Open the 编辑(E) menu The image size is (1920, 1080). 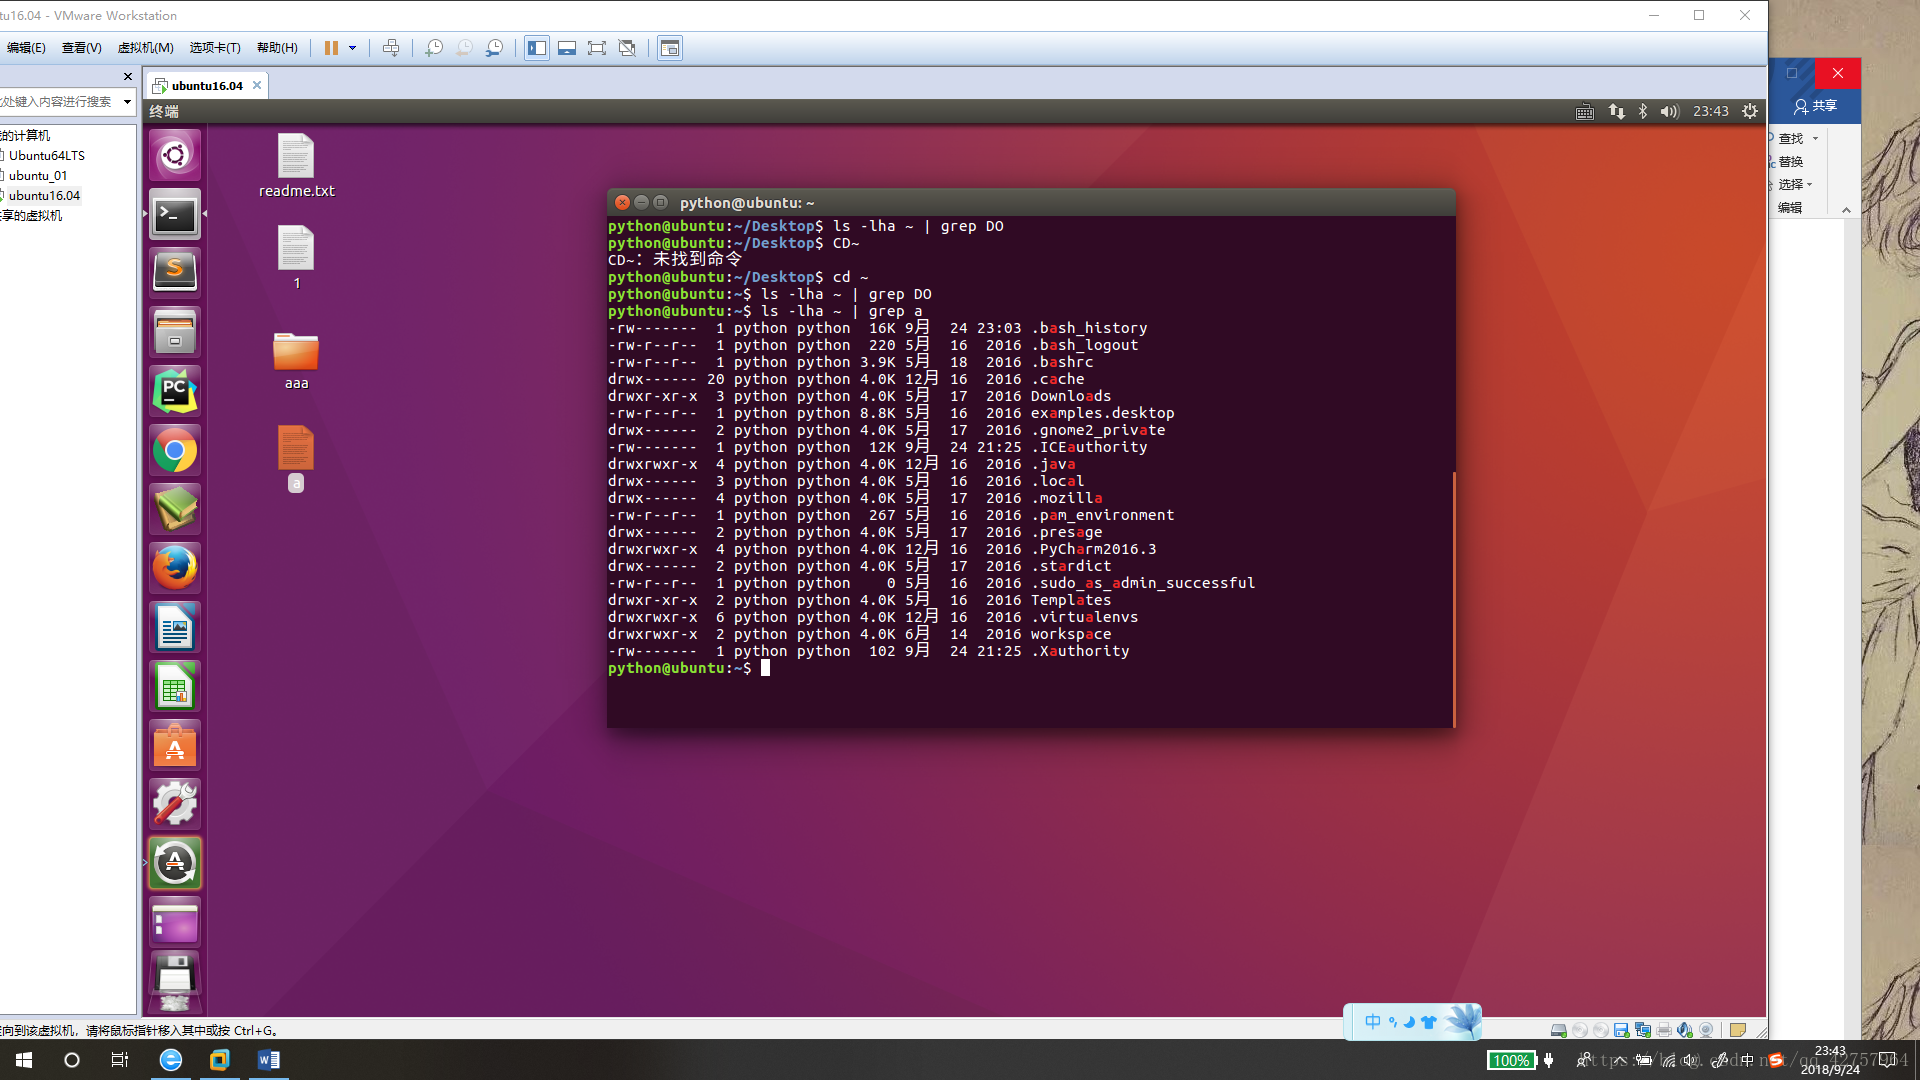click(26, 48)
